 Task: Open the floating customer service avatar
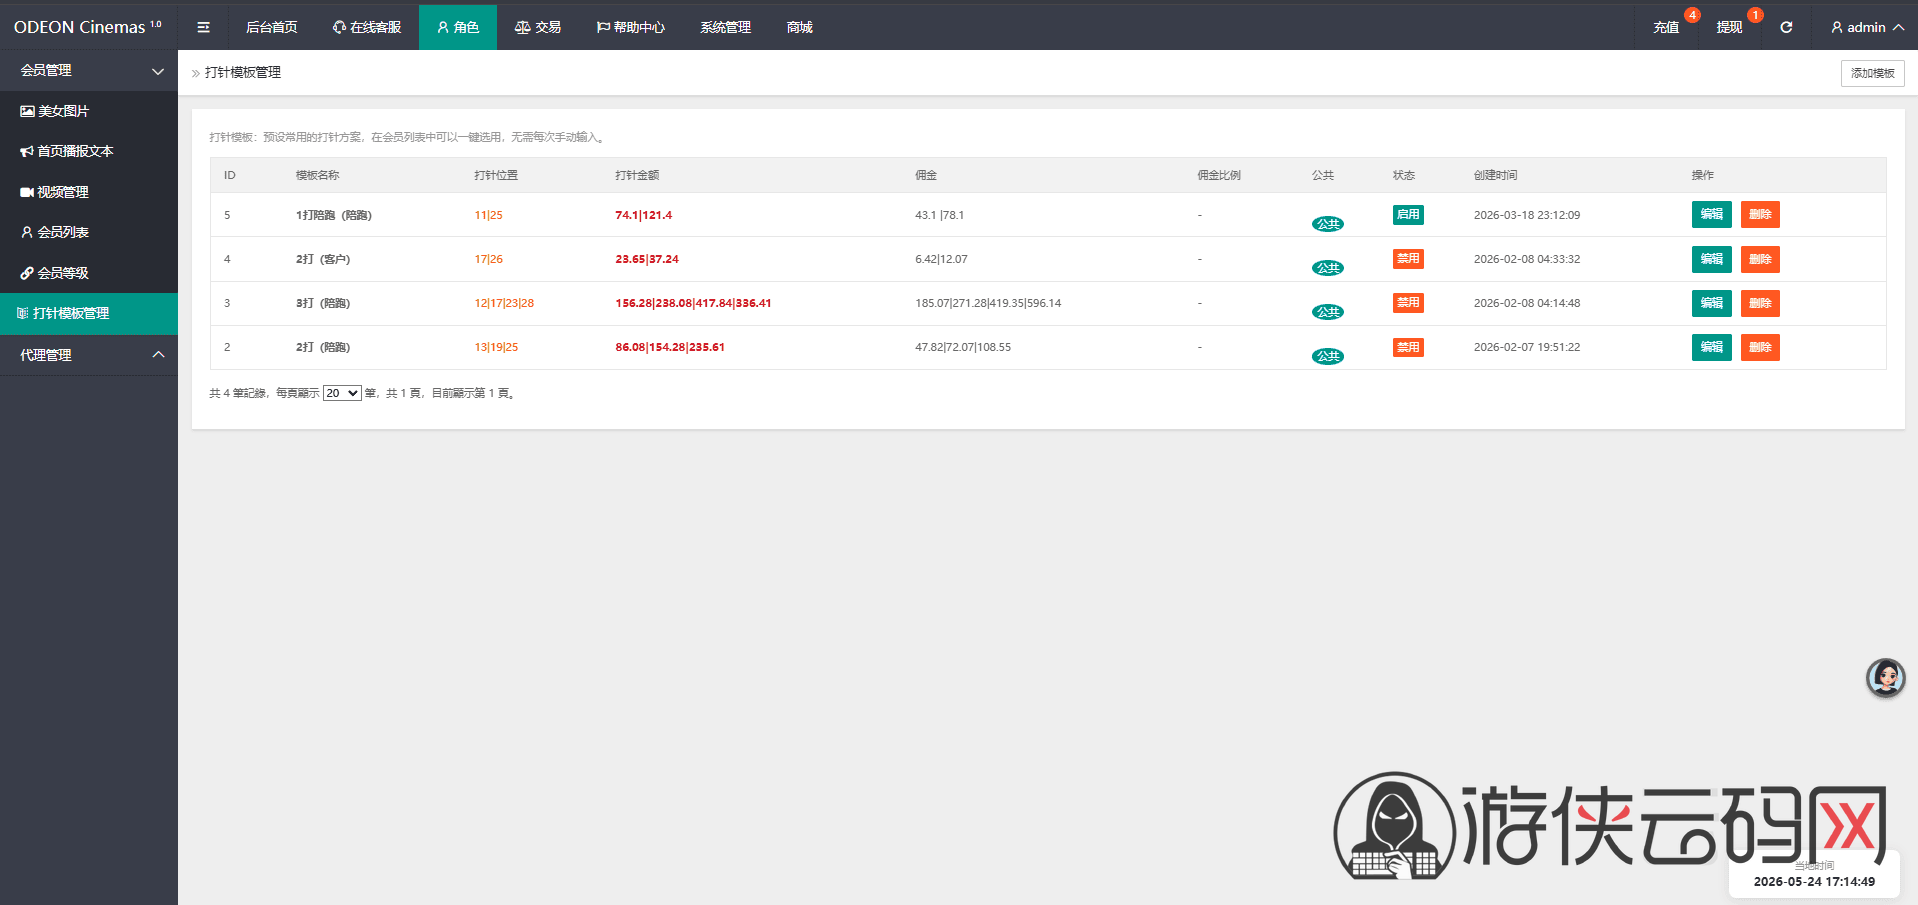[1885, 678]
